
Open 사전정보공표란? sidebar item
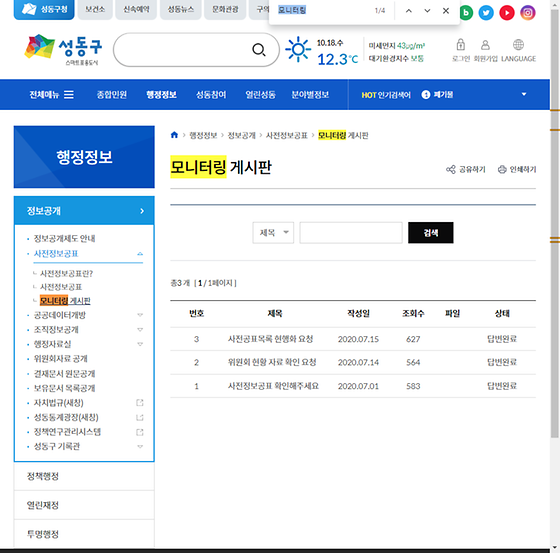(x=66, y=274)
